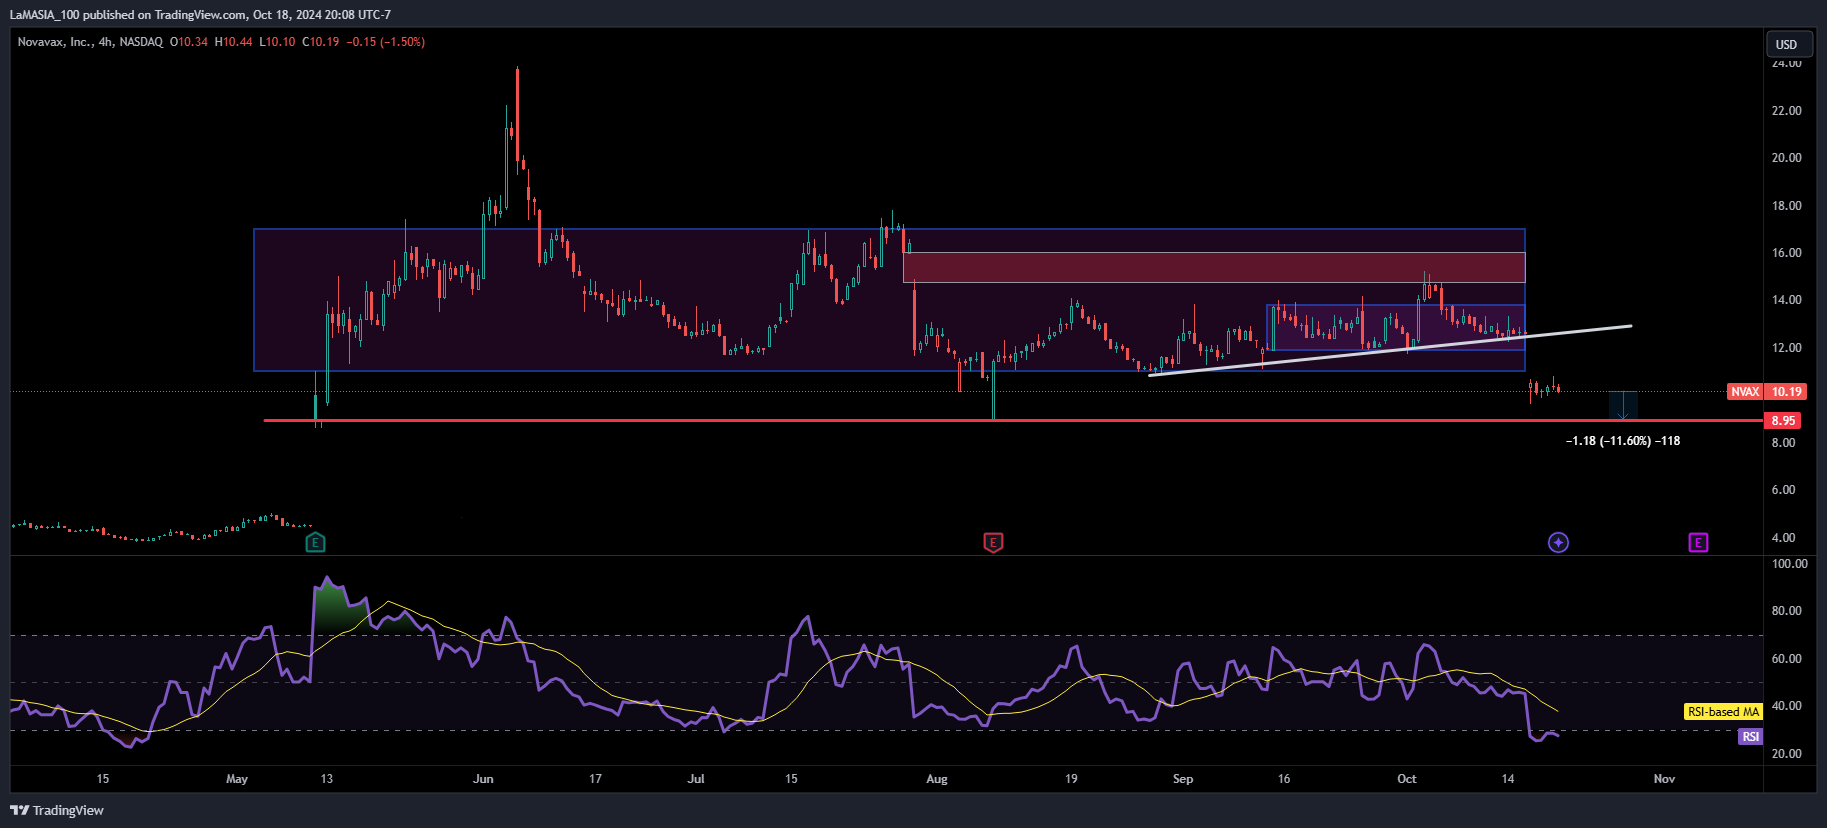Click the Jun date label on time axis

tap(483, 779)
